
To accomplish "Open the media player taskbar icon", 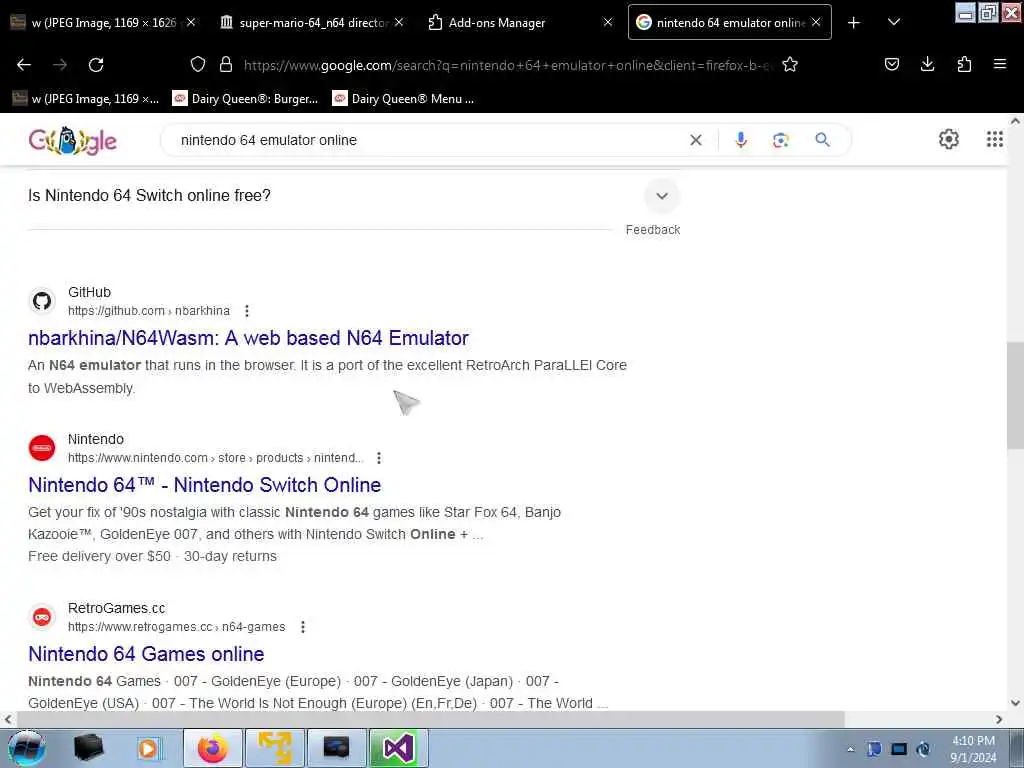I will [148, 748].
